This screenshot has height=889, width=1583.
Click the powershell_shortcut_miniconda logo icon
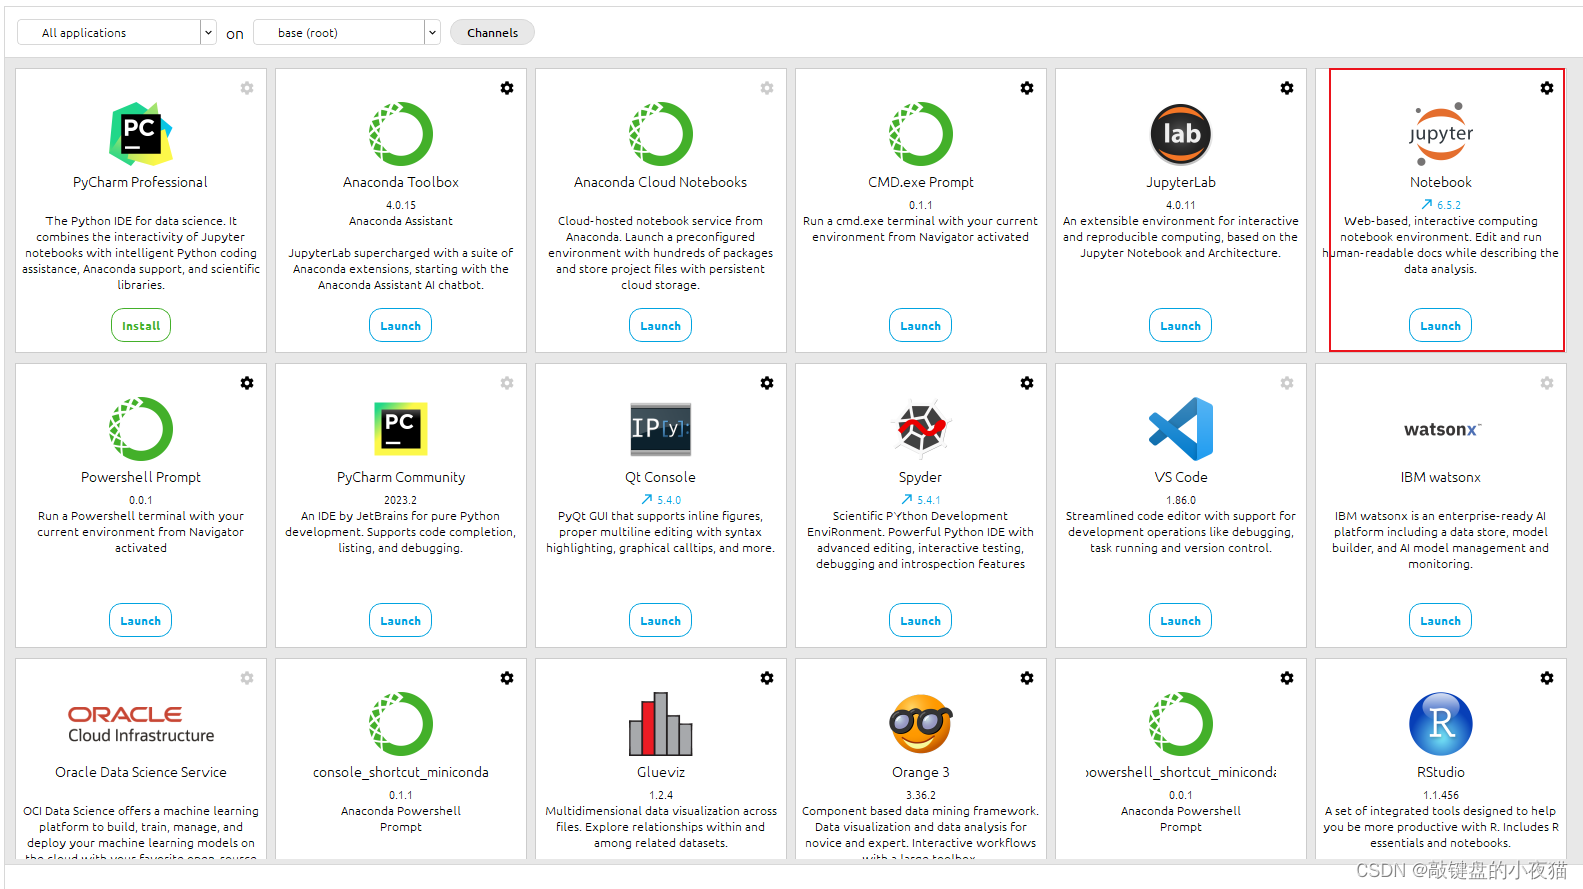(x=1181, y=724)
